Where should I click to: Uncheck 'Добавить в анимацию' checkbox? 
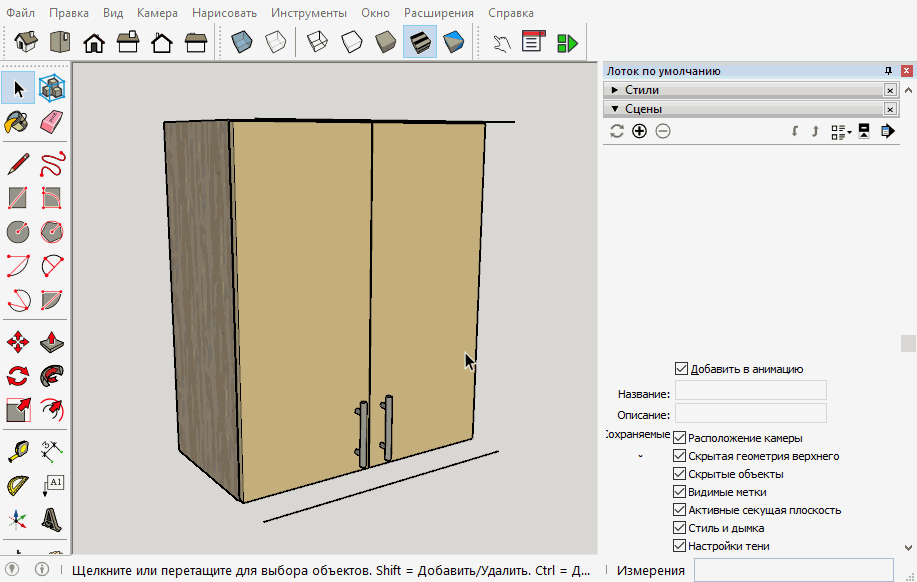coord(682,369)
